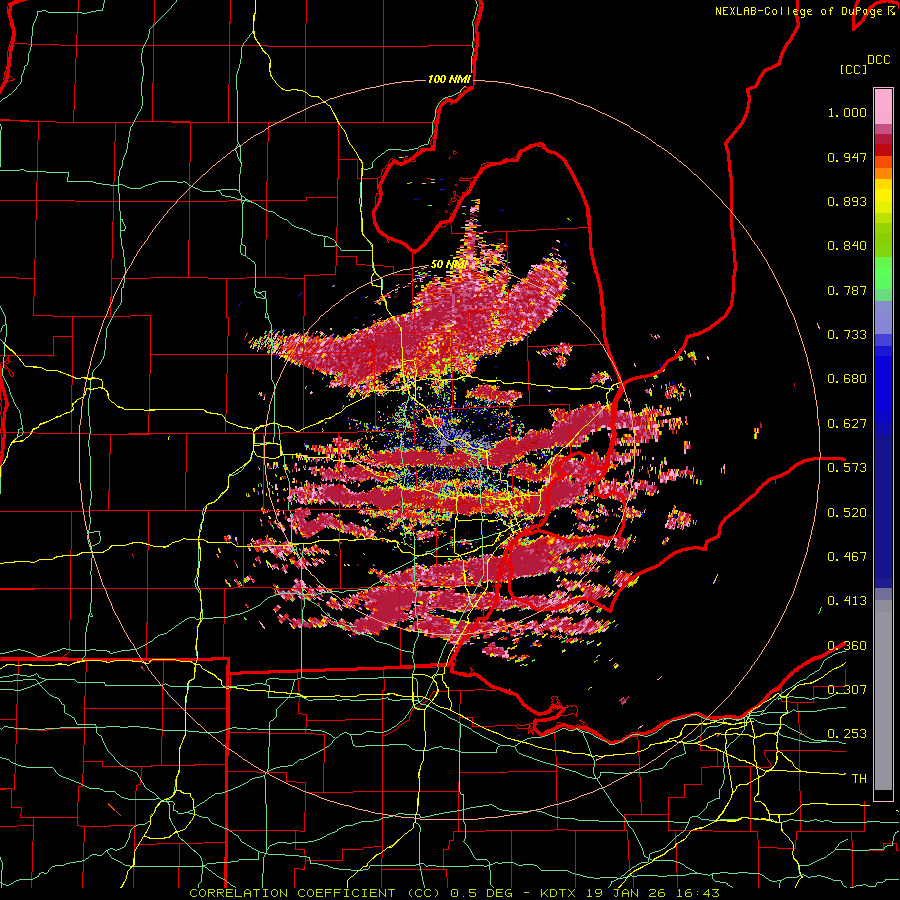Image resolution: width=900 pixels, height=900 pixels.
Task: Click the DCC legend title
Action: click(878, 60)
